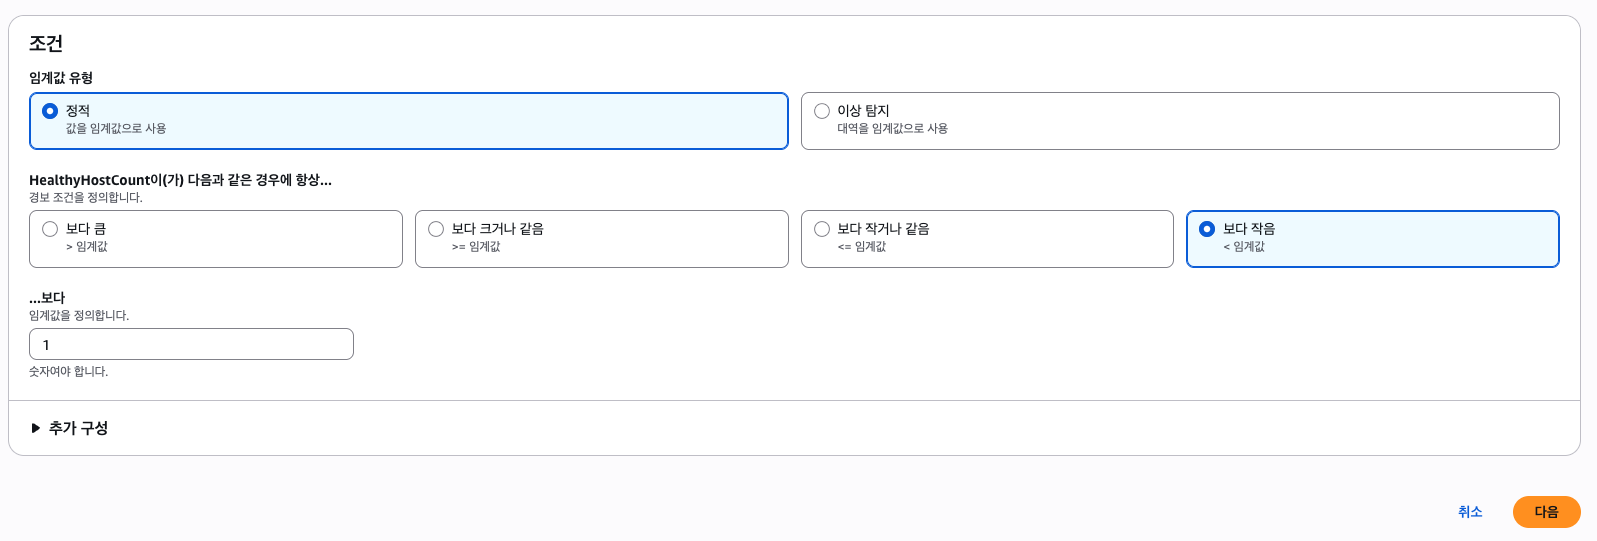1597x541 pixels.
Task: Choose the 보다 작거나 같음 condition radio
Action: tap(822, 229)
